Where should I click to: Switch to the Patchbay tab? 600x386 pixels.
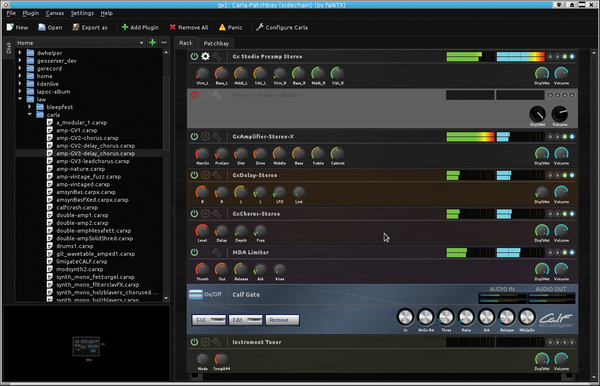(x=216, y=43)
